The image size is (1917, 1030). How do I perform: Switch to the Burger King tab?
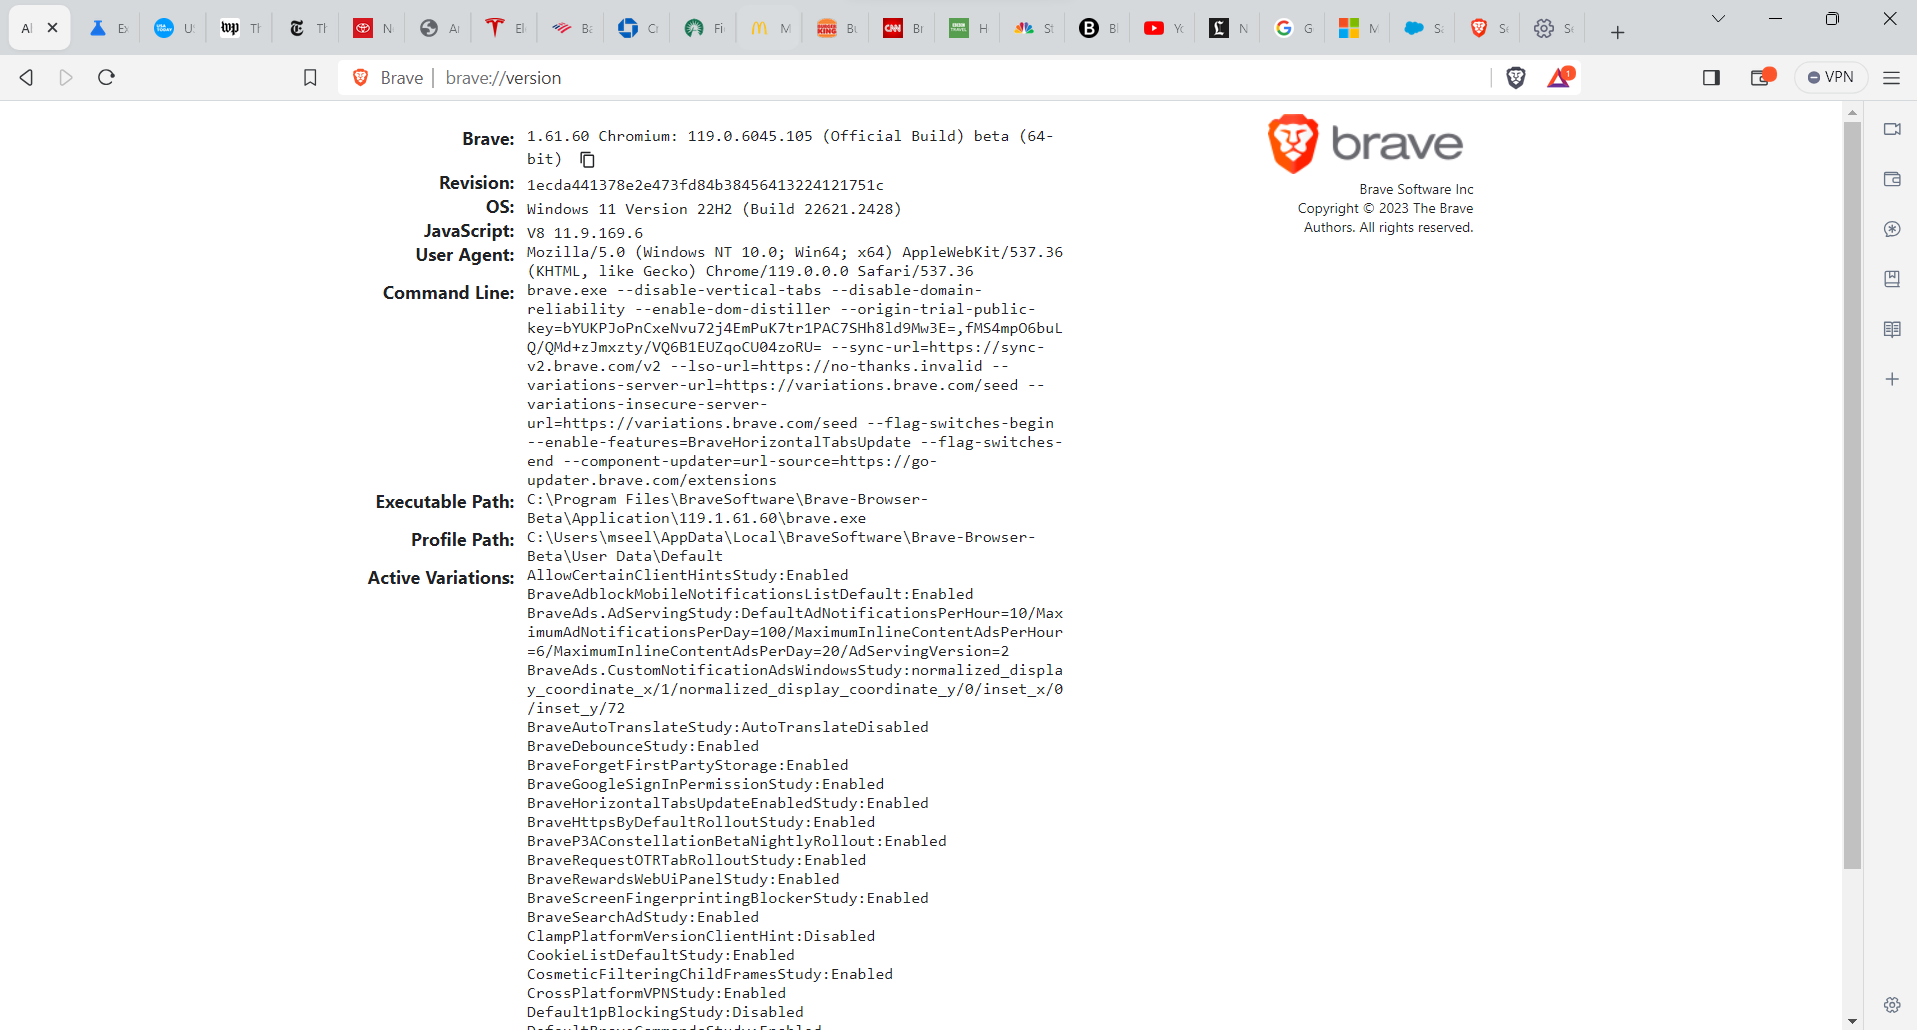[836, 28]
